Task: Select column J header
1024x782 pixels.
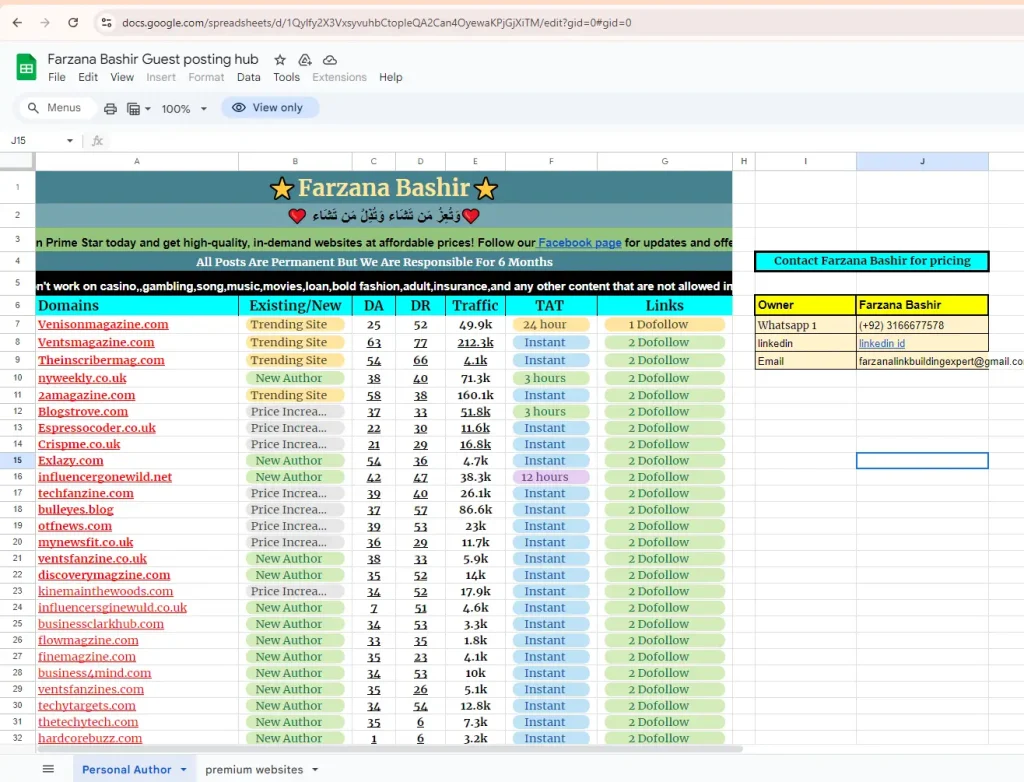Action: click(922, 161)
